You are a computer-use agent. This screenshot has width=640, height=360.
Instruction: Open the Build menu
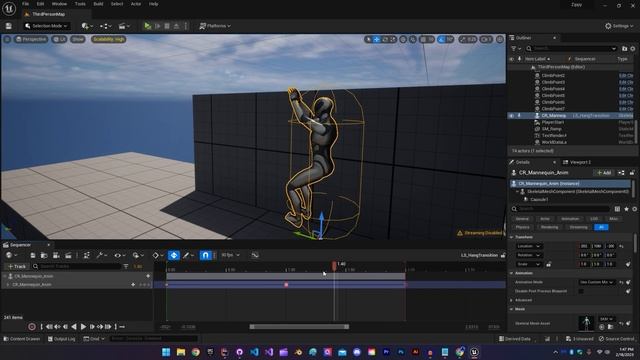[98, 4]
